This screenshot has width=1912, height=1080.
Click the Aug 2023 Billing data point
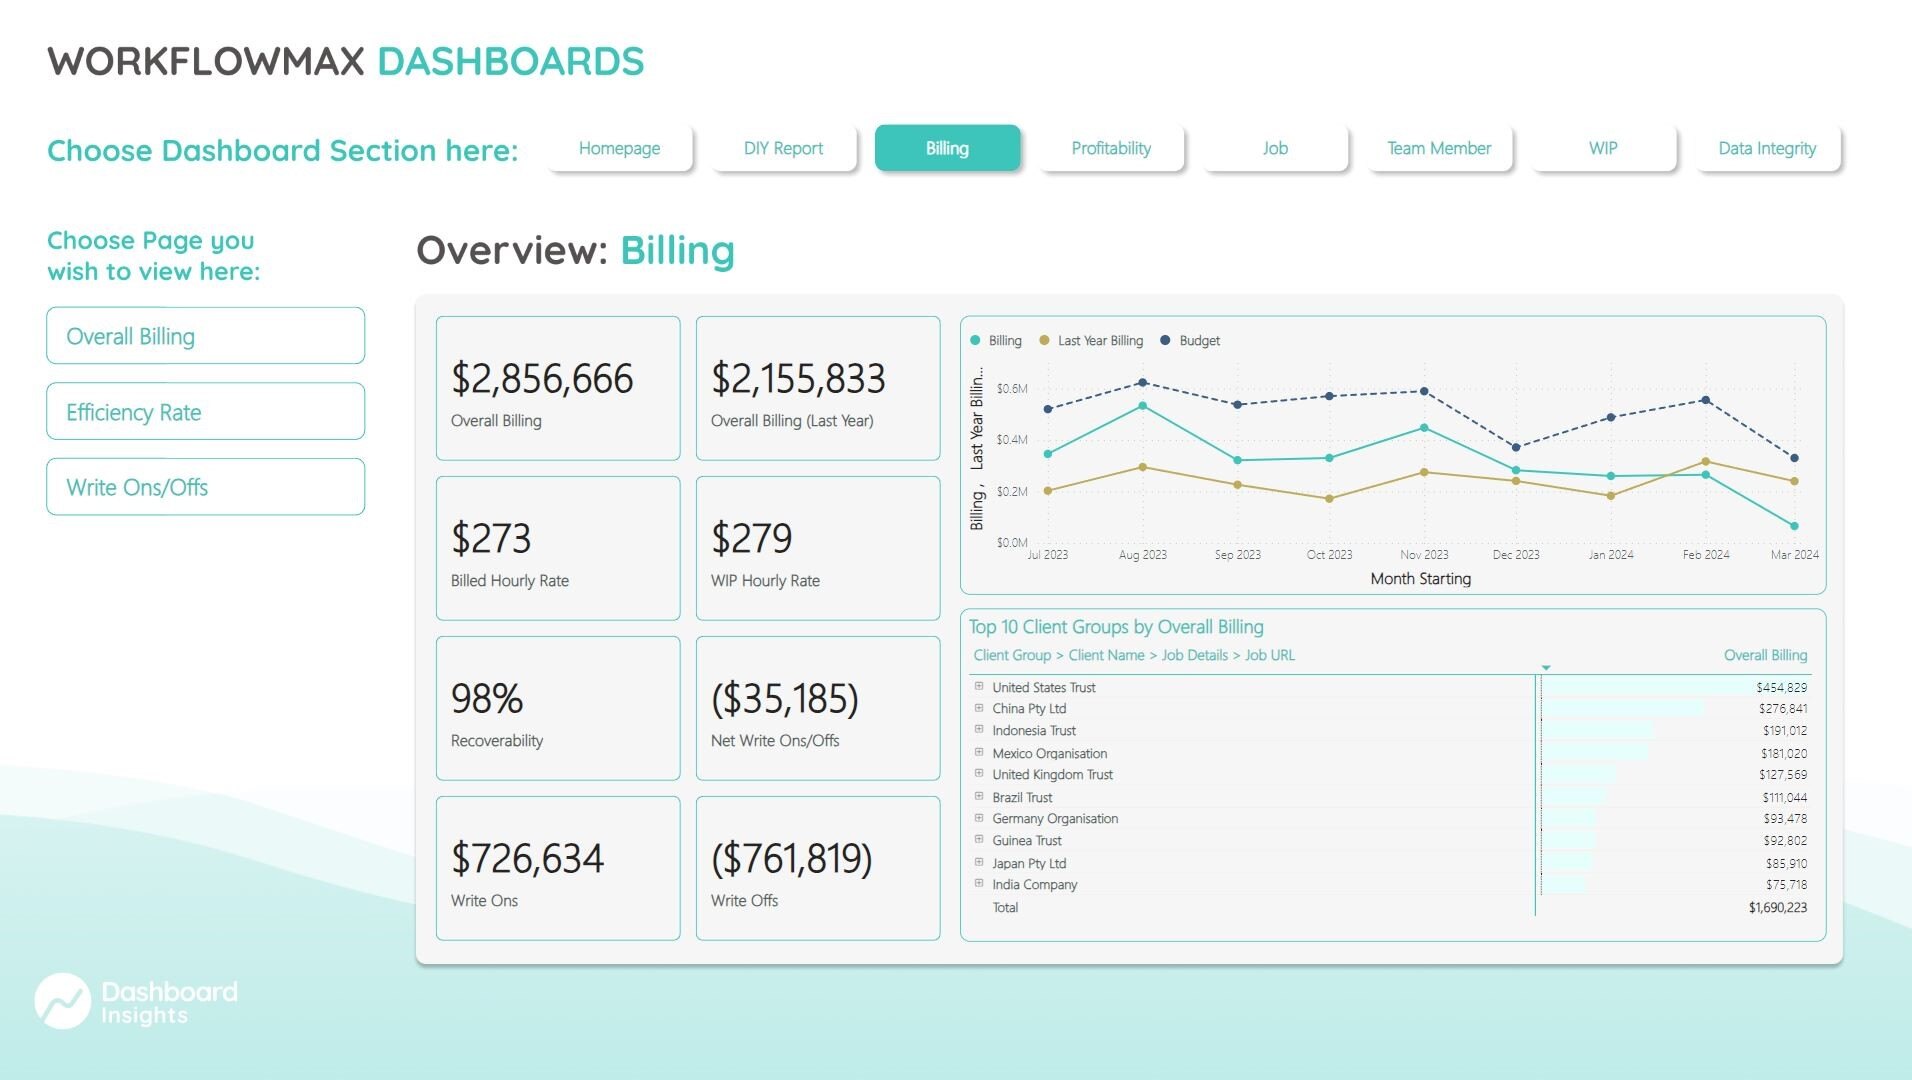click(x=1143, y=406)
